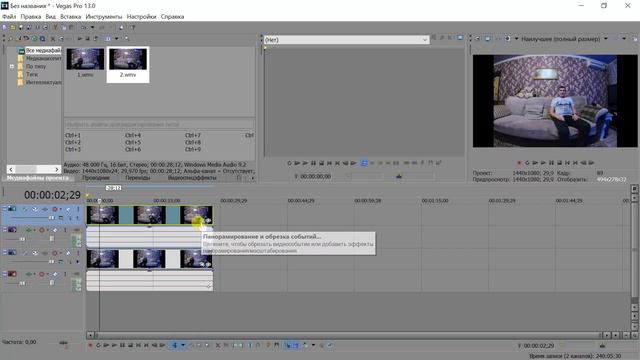Cut selection using the scissors toolbar icon
640x360 pixels.
coord(55,27)
